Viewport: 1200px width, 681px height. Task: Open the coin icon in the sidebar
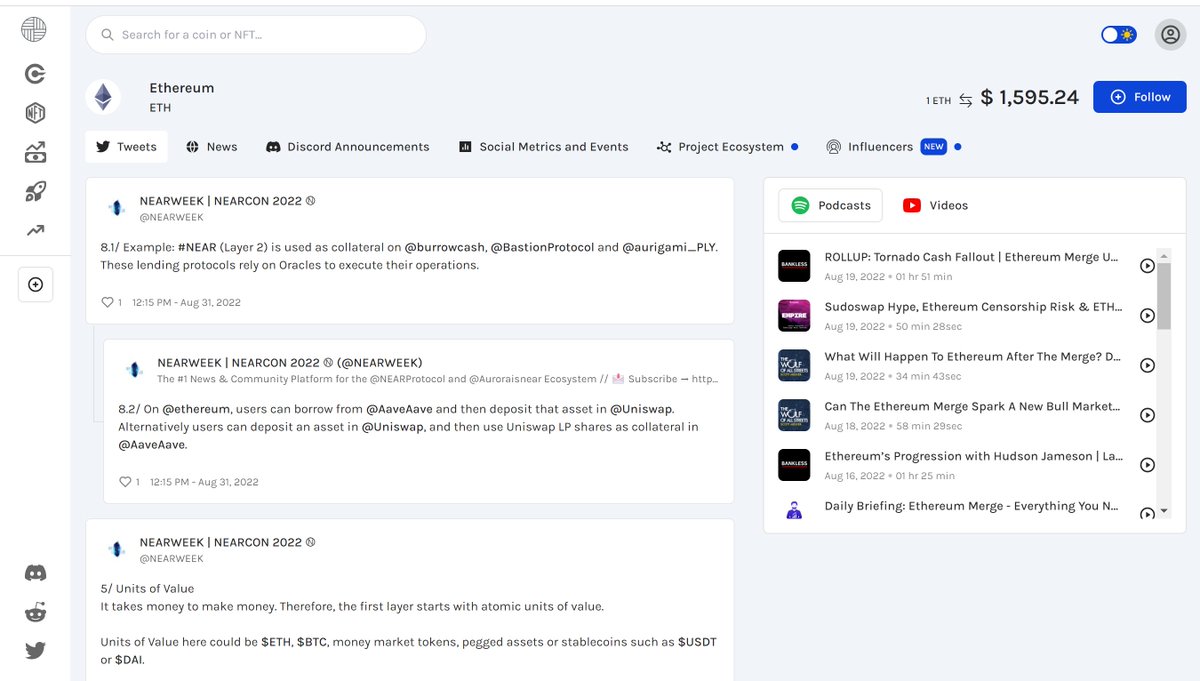tap(35, 74)
